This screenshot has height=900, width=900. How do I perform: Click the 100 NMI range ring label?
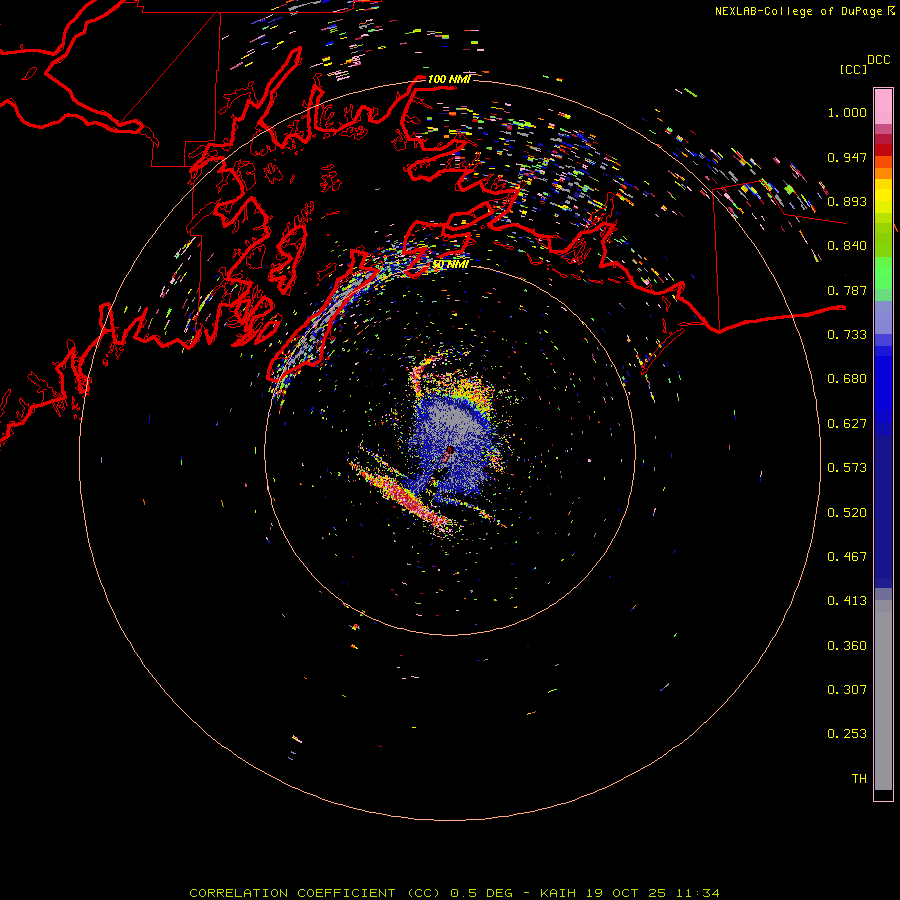pyautogui.click(x=449, y=79)
